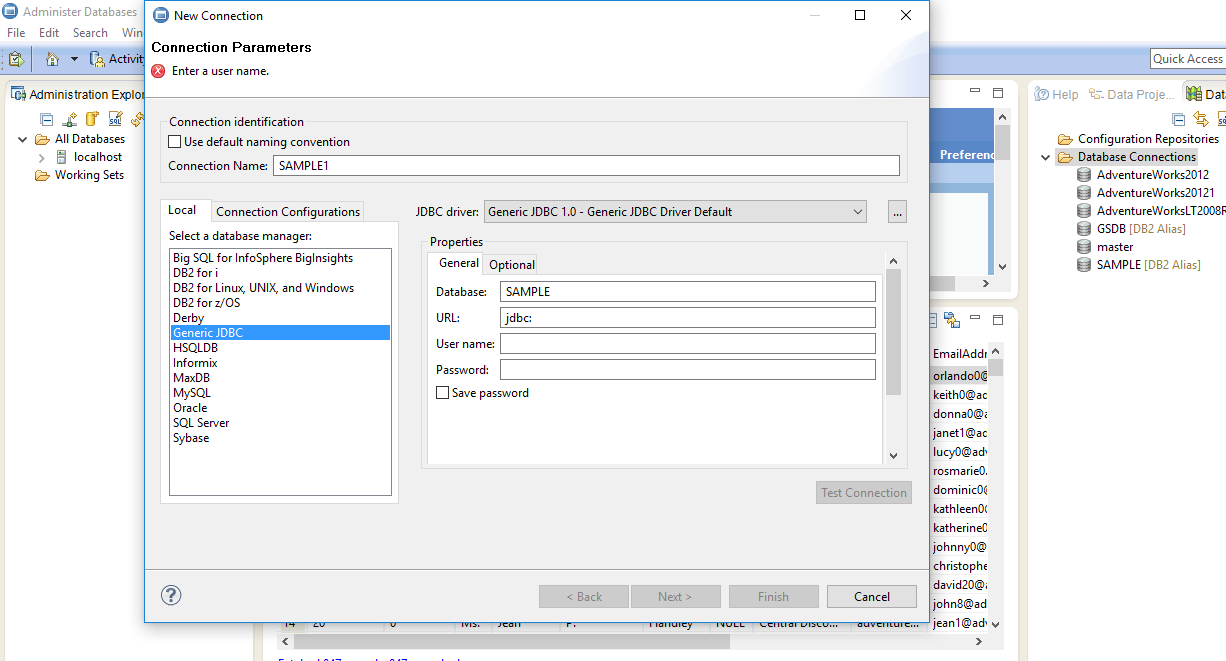Click the Cancel button
The image size is (1226, 661).
872,597
